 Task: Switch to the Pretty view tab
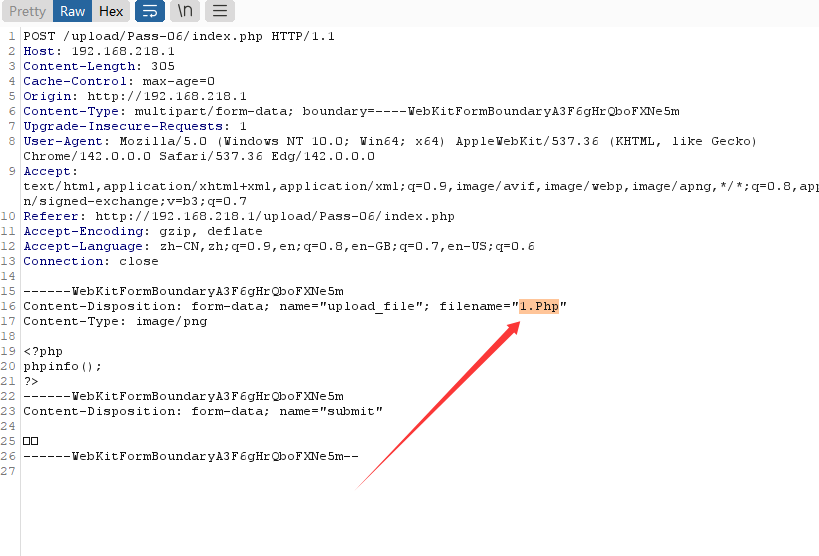[x=27, y=11]
